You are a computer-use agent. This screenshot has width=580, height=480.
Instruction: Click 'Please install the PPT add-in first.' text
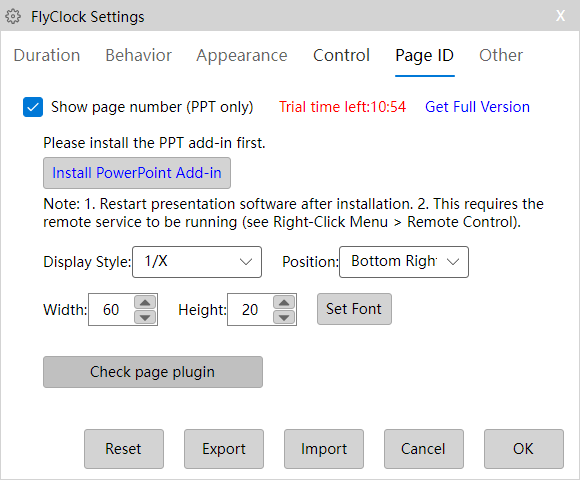pyautogui.click(x=154, y=143)
